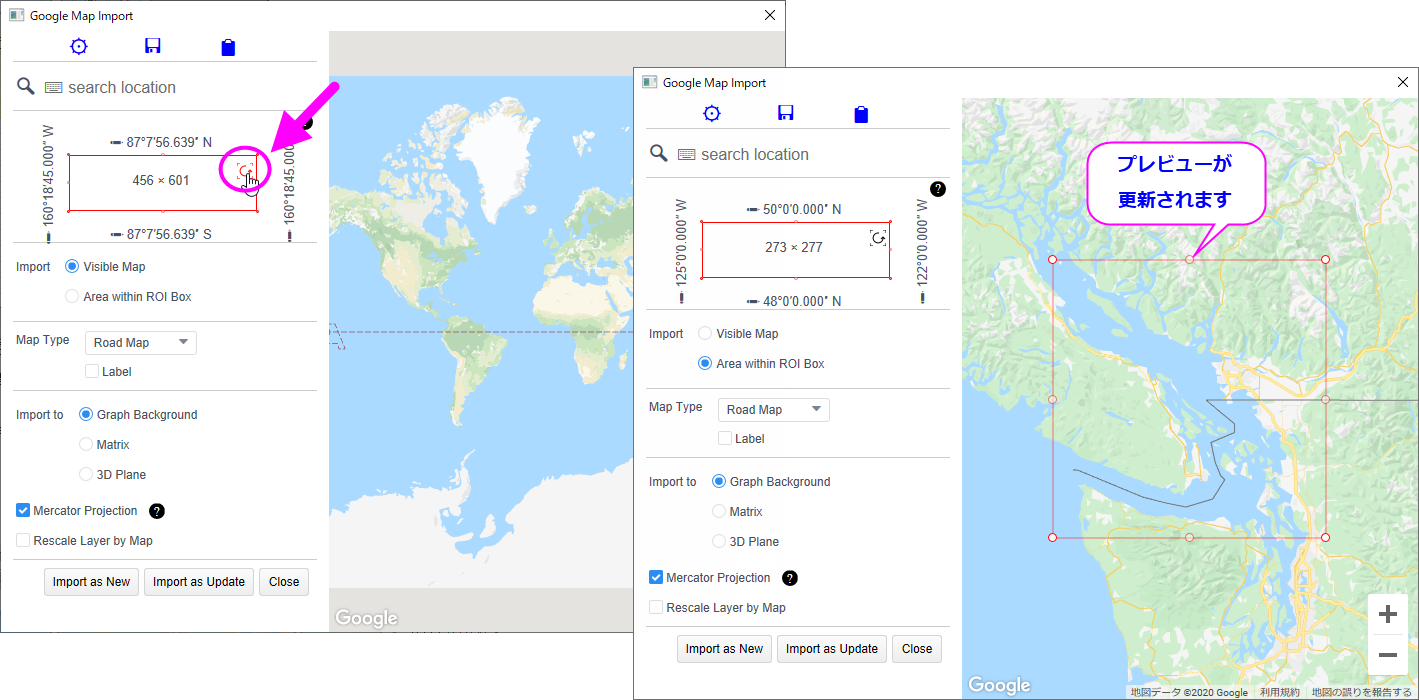Click 273 × 277 size text in right window
1419x700 pixels.
click(794, 247)
